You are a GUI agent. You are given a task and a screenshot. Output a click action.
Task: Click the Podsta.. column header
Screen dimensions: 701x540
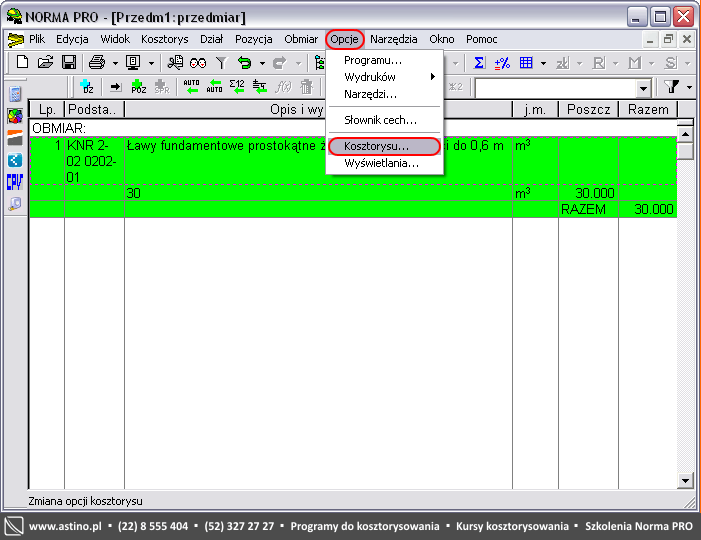[94, 110]
